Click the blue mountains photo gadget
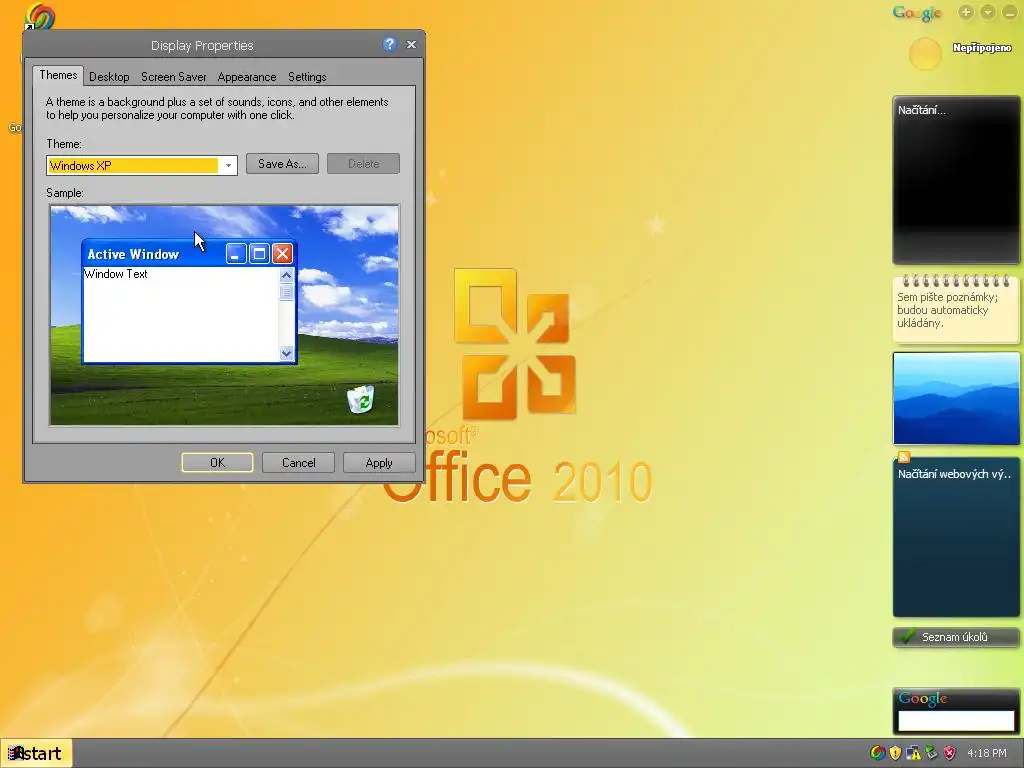This screenshot has width=1024, height=768. (x=956, y=398)
